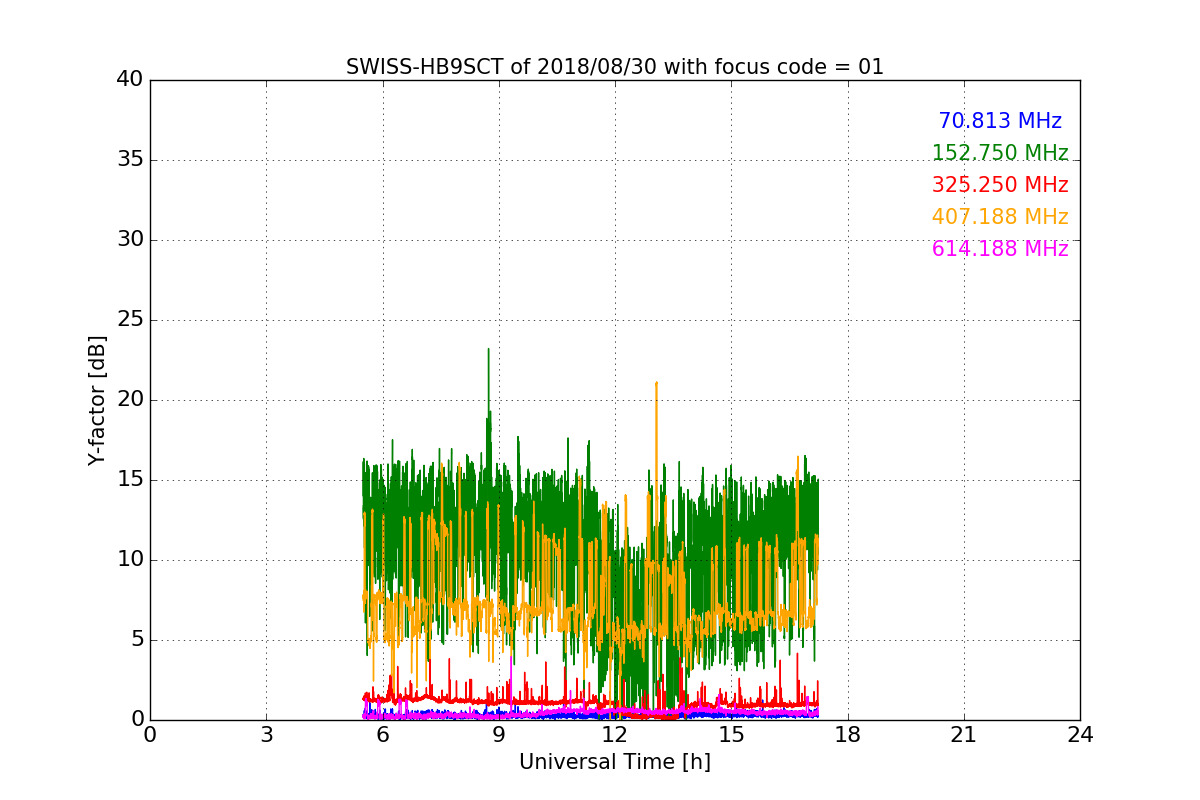Click the Universal Time [h] axis label

pyautogui.click(x=615, y=762)
